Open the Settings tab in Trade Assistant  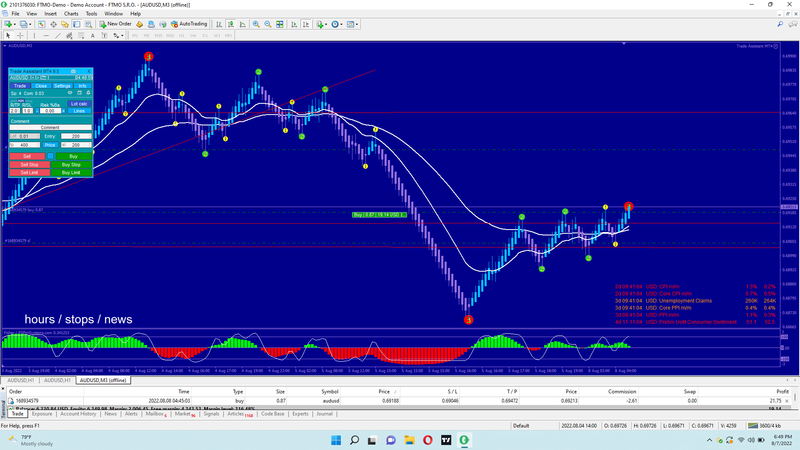coord(62,86)
